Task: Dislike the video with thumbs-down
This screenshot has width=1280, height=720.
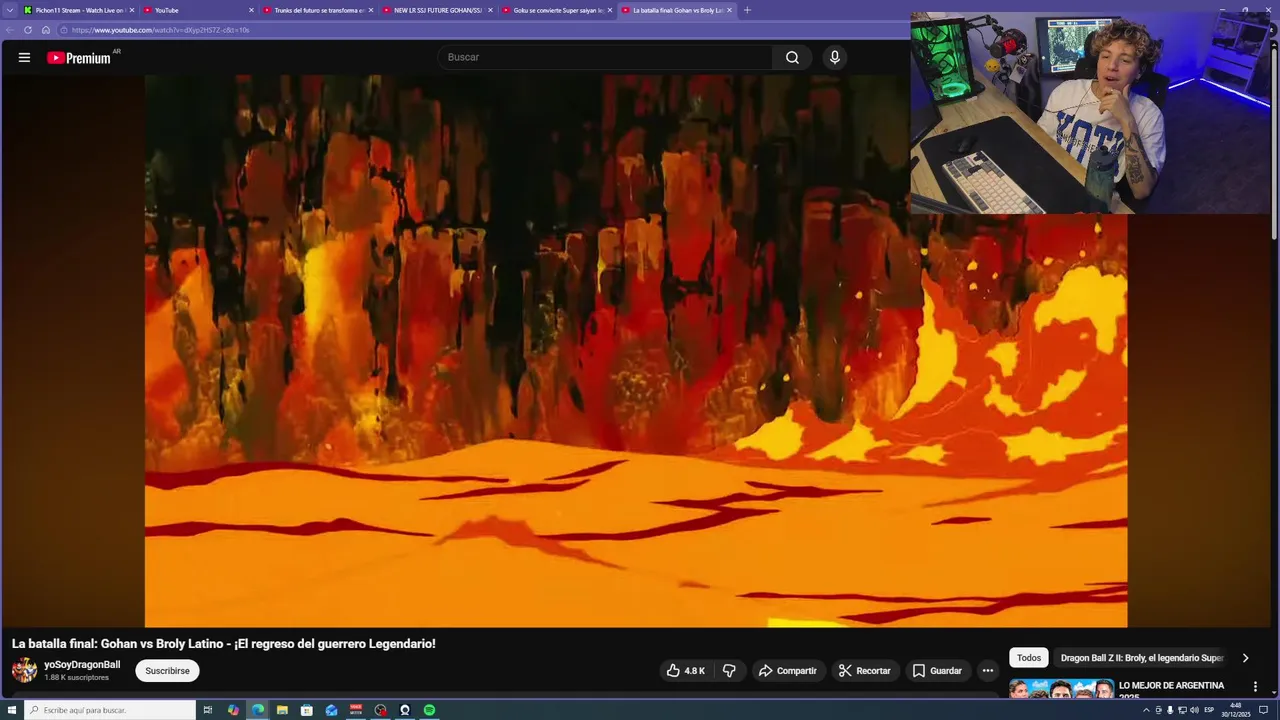Action: click(729, 671)
